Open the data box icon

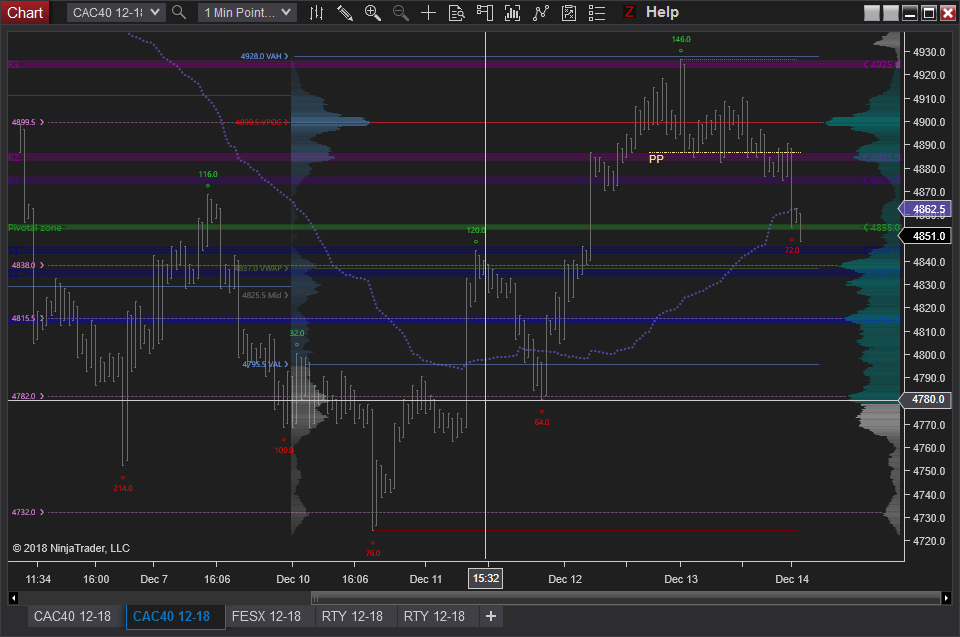pyautogui.click(x=457, y=12)
